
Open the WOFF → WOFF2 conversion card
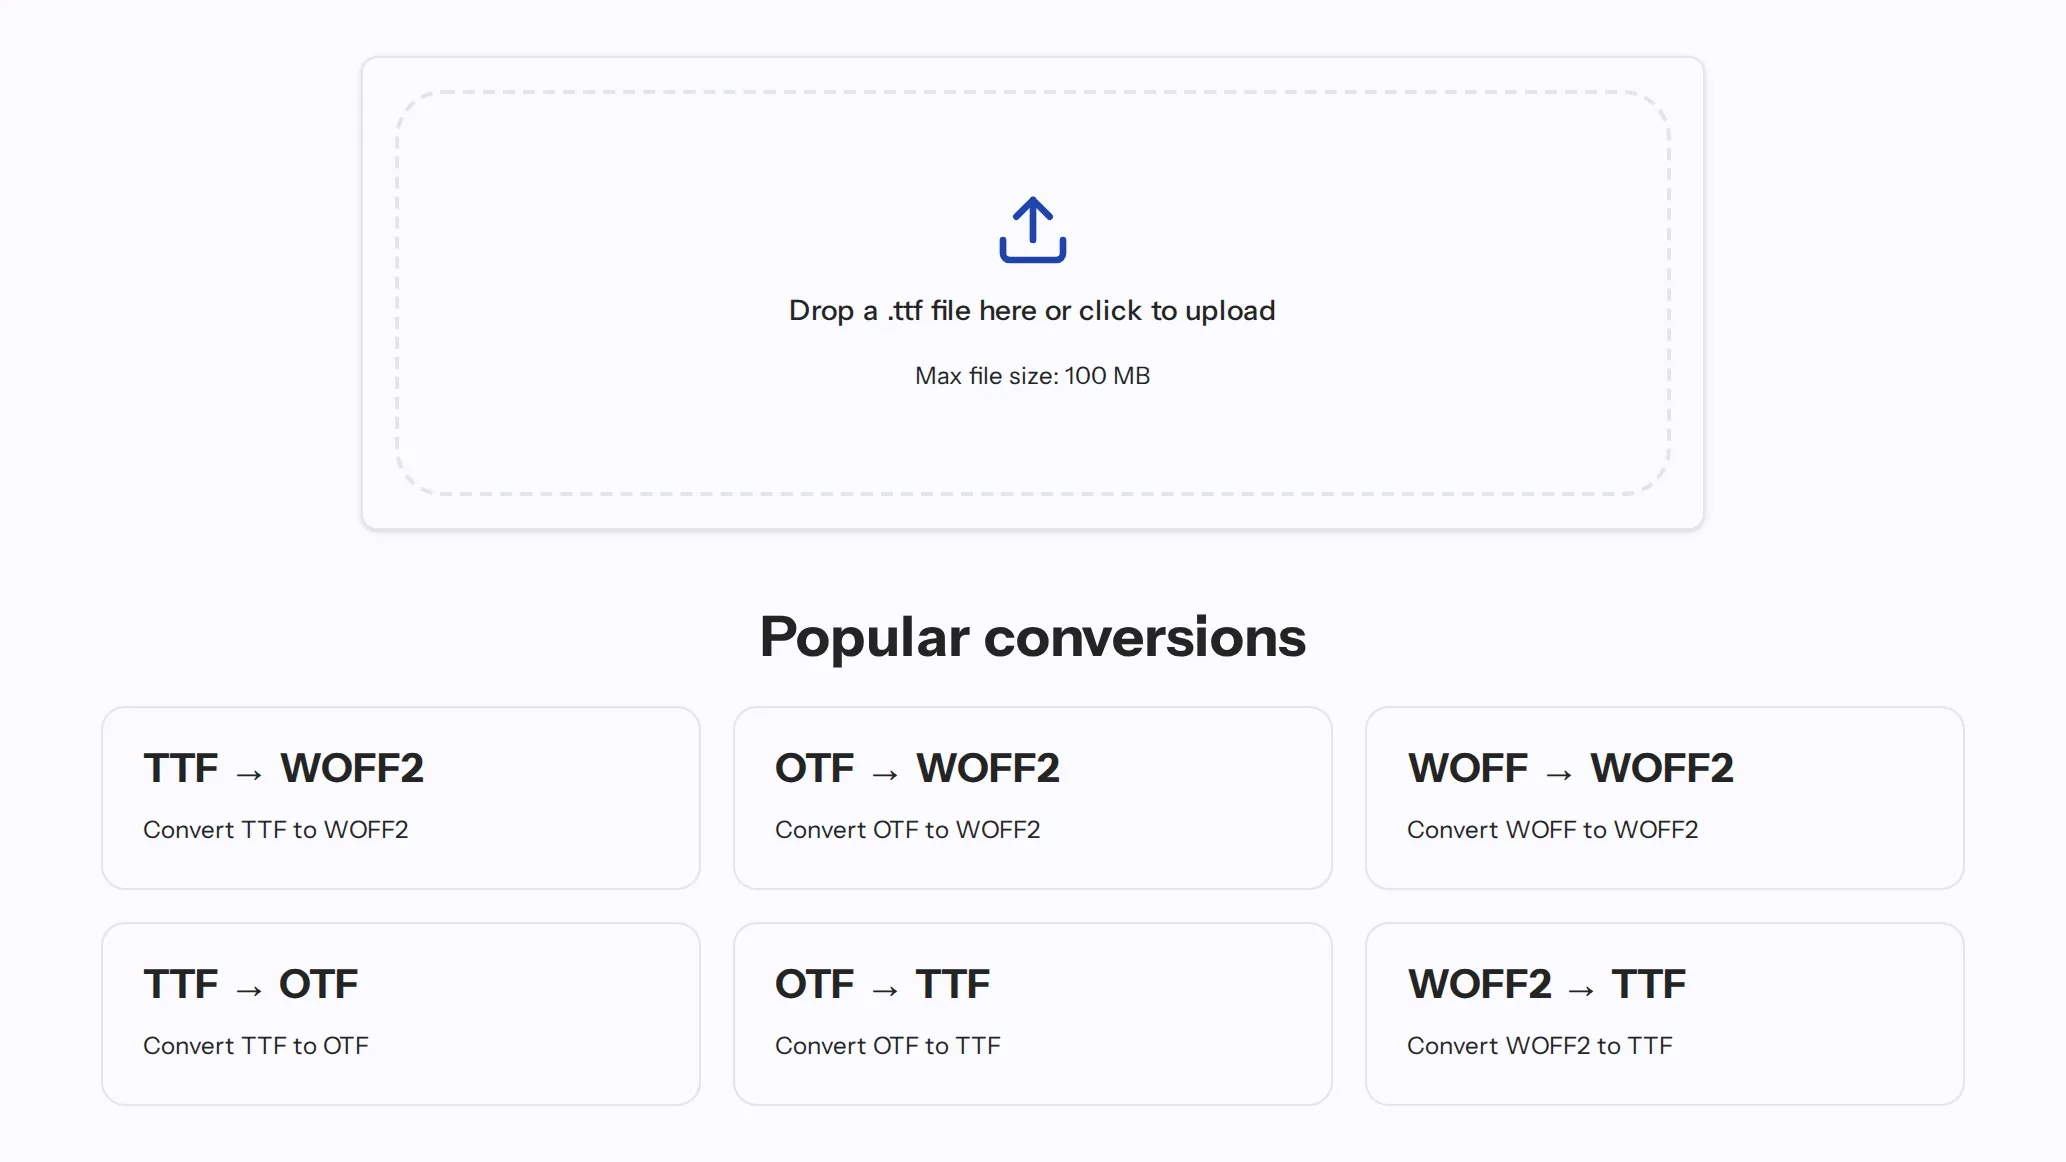[1665, 798]
